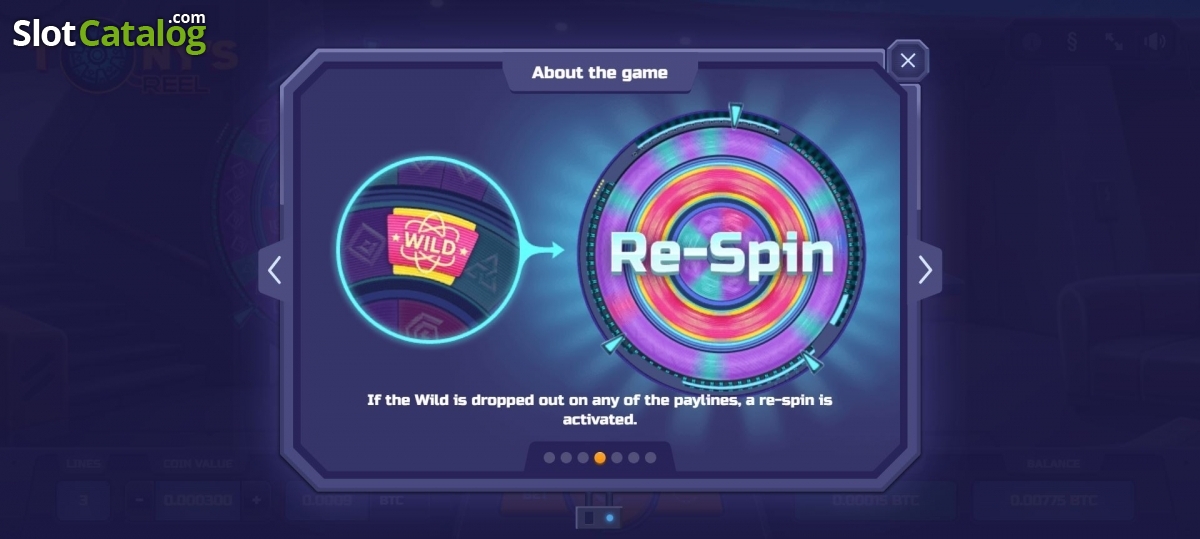This screenshot has height=539, width=1200.
Task: Close the About the game dialog
Action: point(907,61)
